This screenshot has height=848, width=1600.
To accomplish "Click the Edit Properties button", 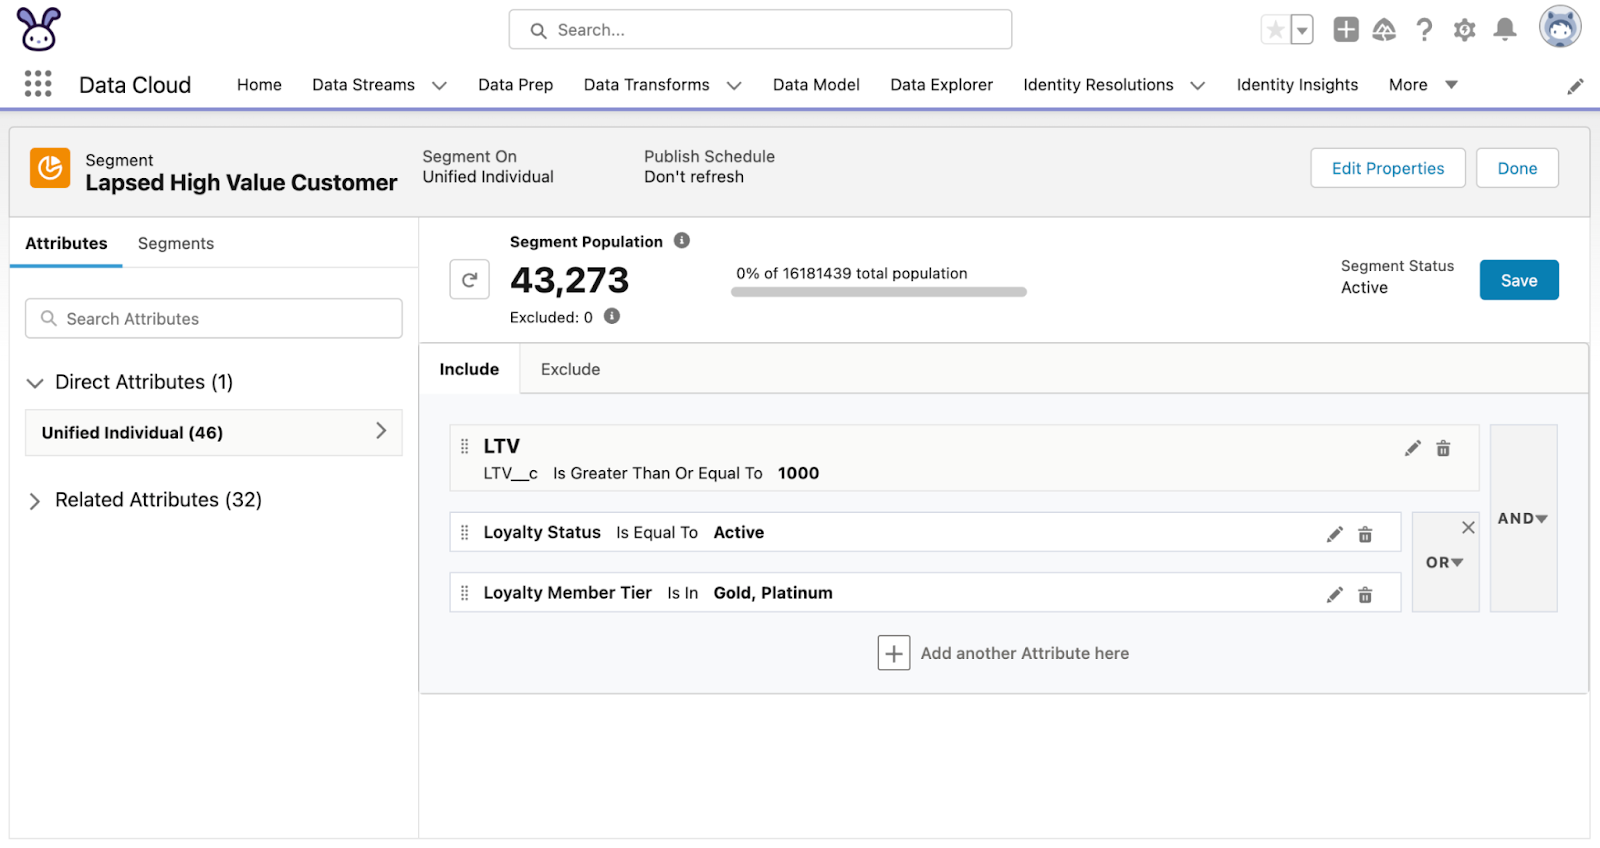I will pos(1387,169).
